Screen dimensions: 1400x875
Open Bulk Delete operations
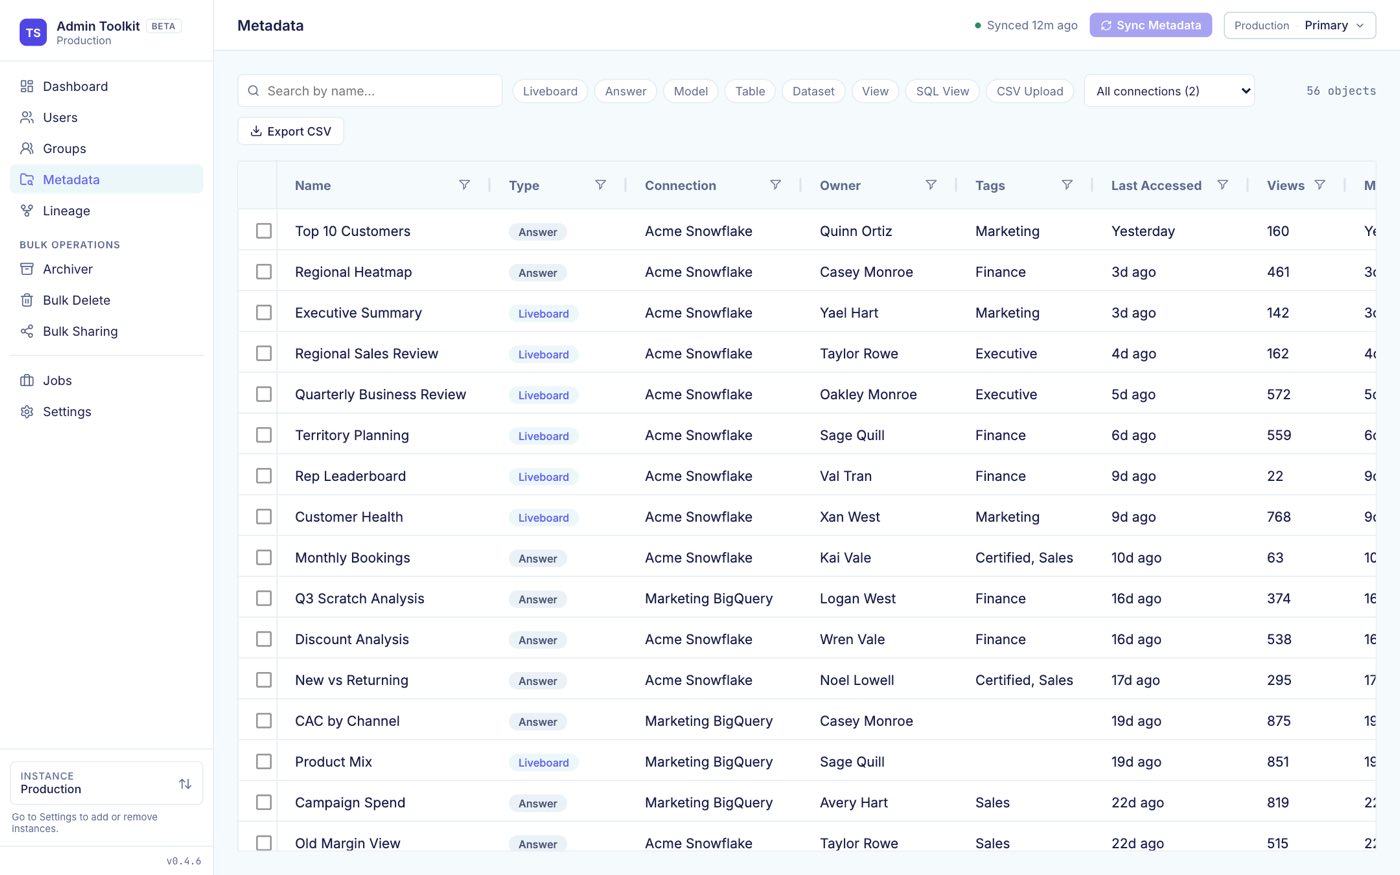[x=106, y=300]
